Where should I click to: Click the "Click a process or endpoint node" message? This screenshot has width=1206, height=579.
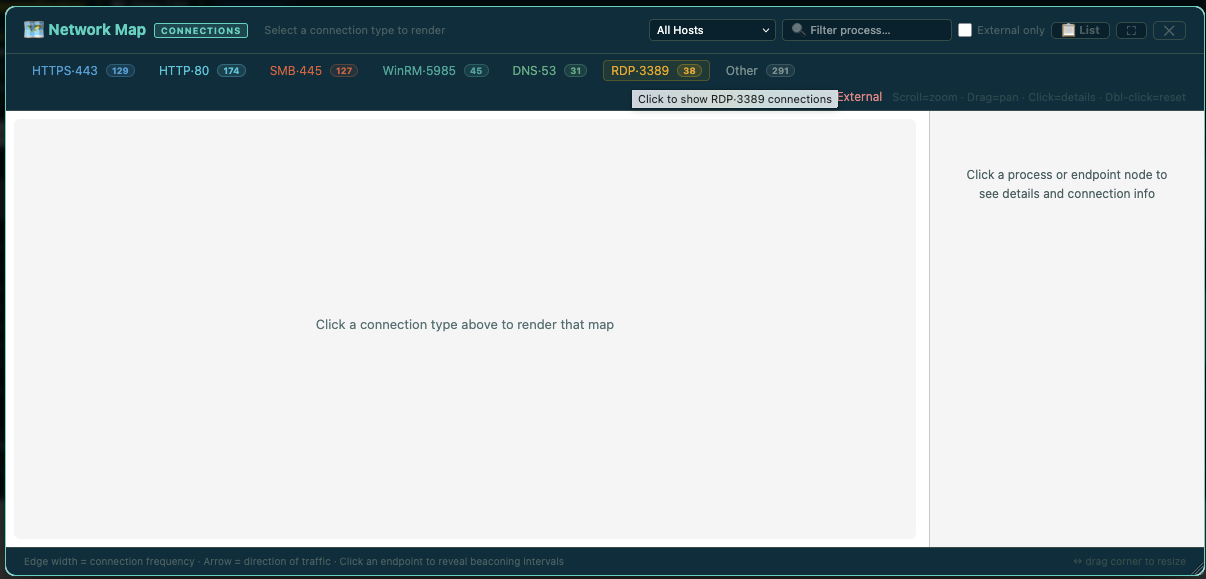pos(1067,184)
